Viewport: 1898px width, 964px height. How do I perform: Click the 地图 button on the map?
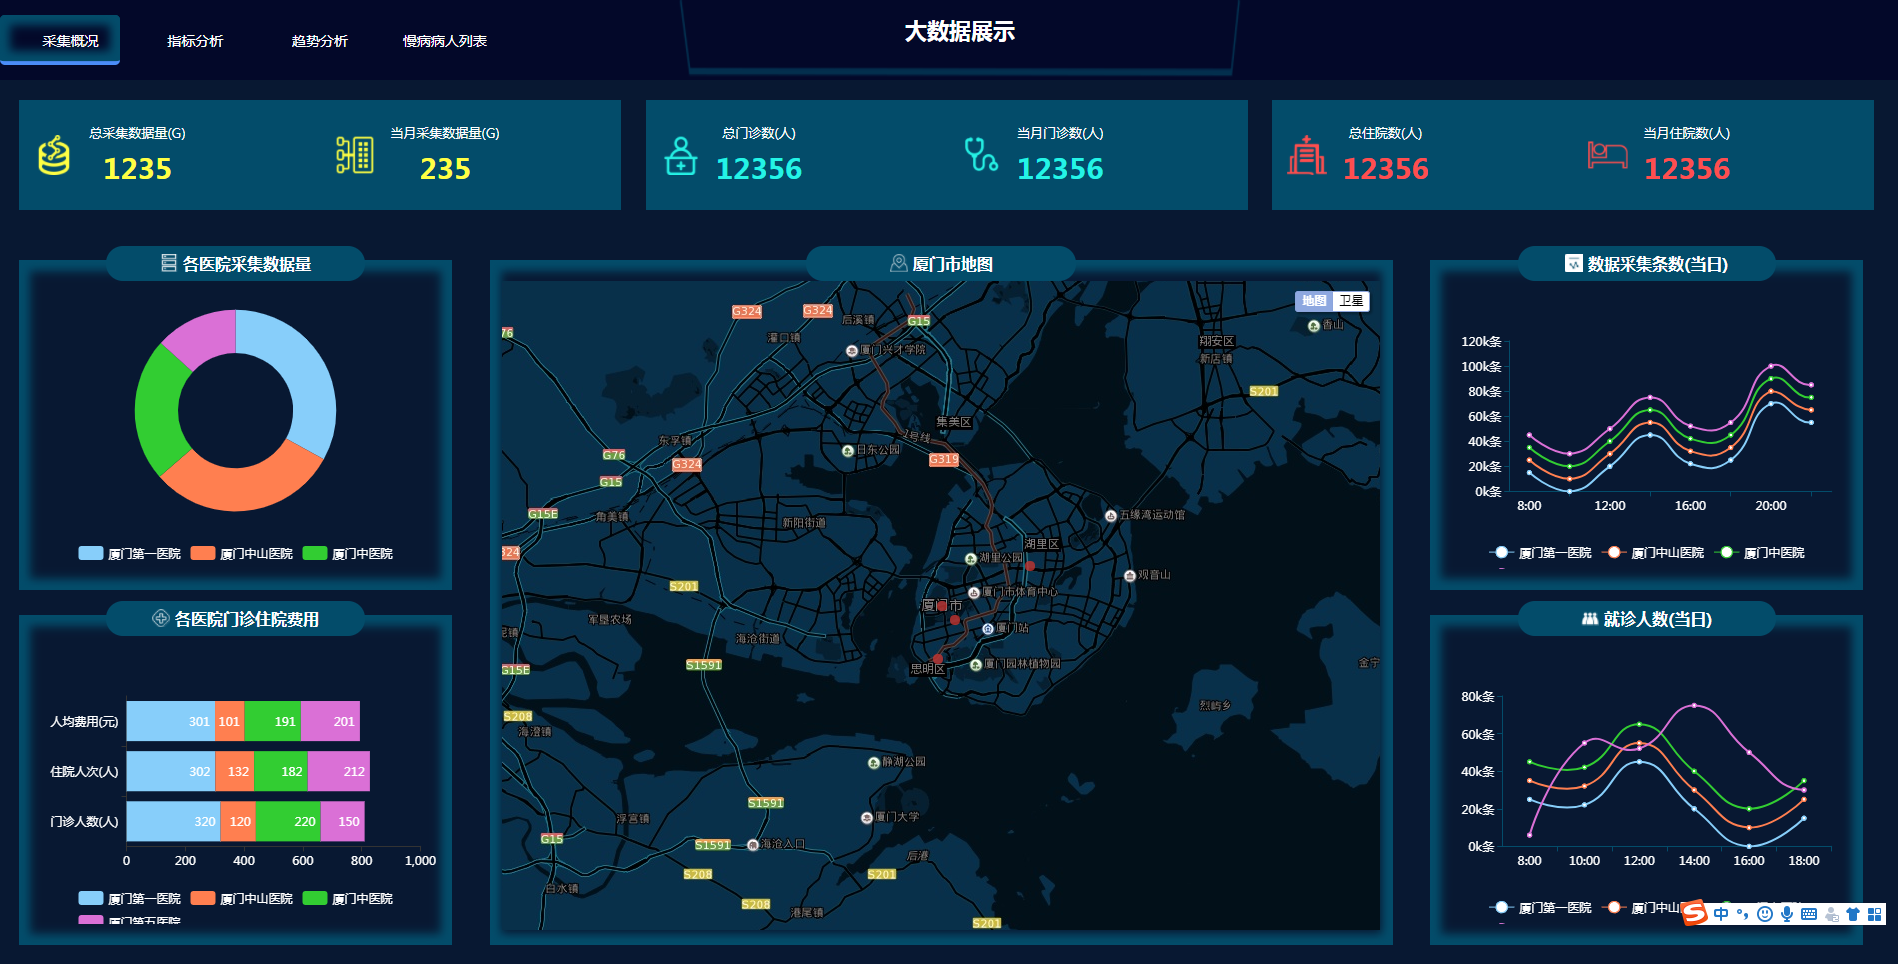coord(1313,301)
